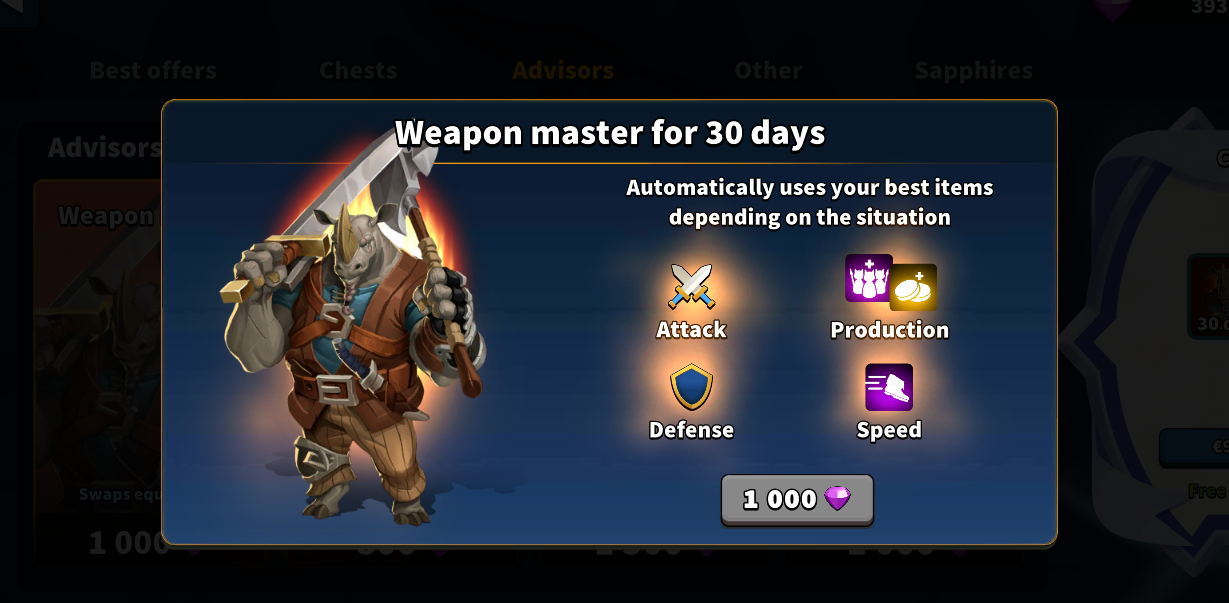Image resolution: width=1229 pixels, height=603 pixels.
Task: Open the Chests tab
Action: click(358, 71)
